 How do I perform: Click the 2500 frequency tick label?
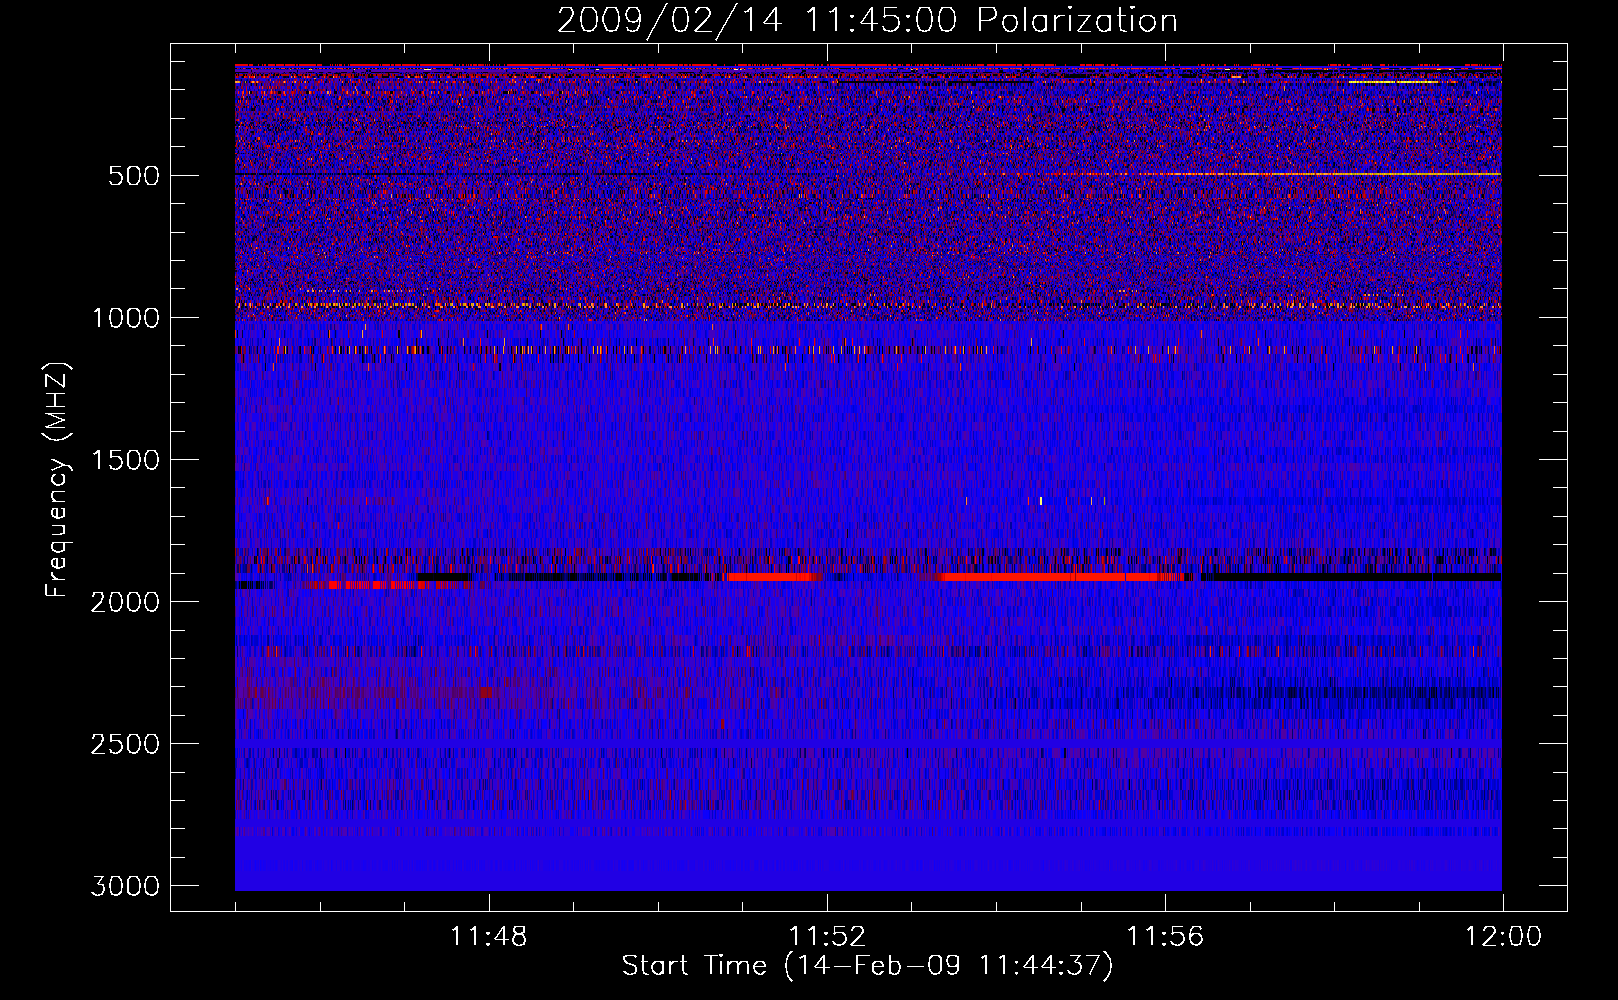pyautogui.click(x=125, y=744)
